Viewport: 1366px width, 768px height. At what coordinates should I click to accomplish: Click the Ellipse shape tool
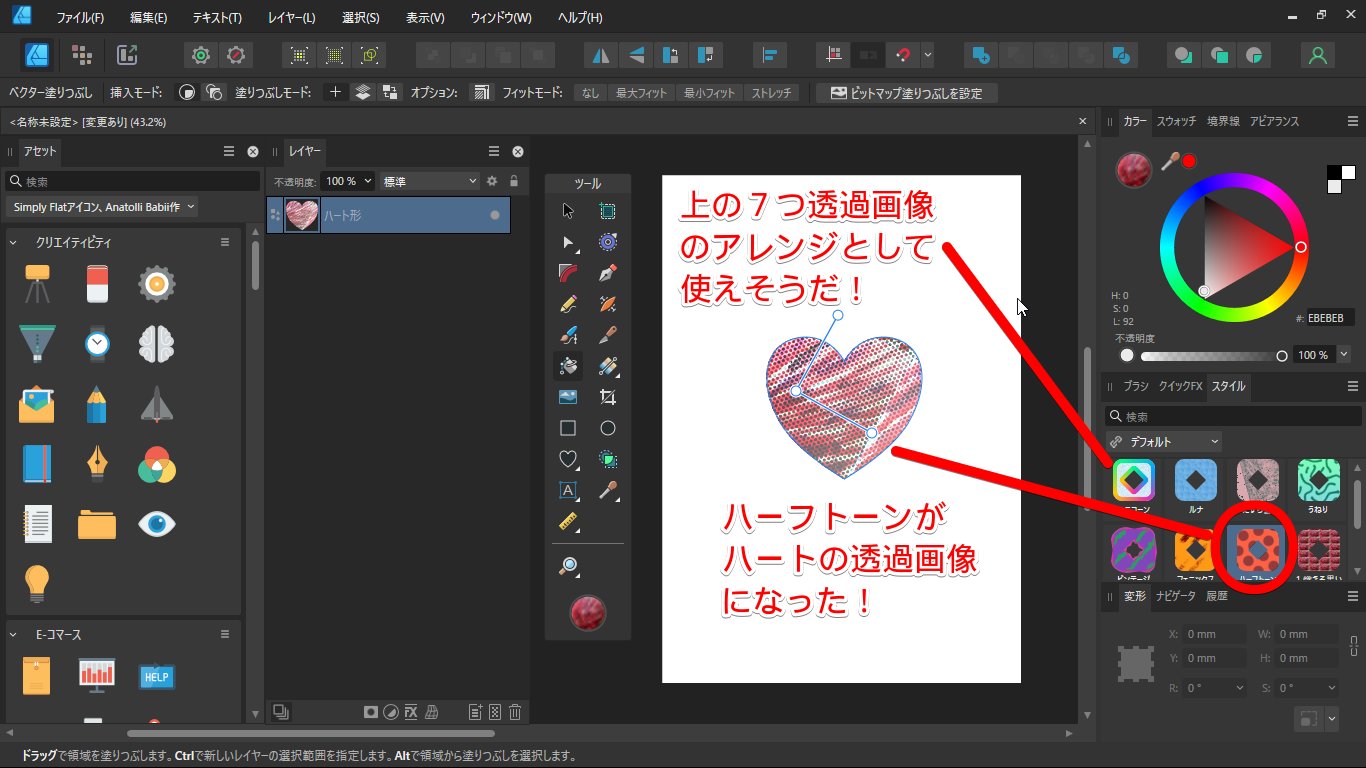click(x=607, y=428)
